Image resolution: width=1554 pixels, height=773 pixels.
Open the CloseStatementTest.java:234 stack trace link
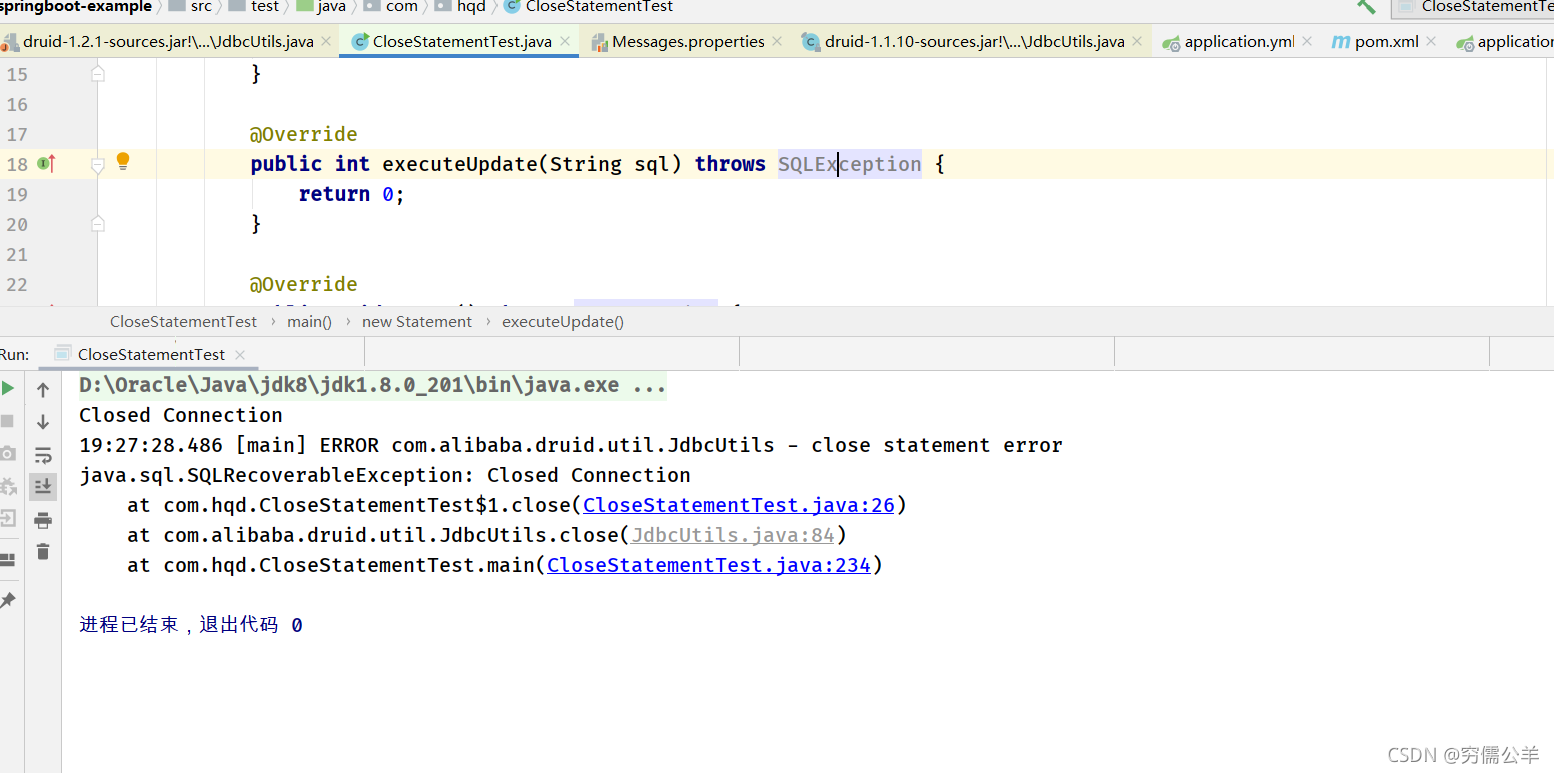click(x=709, y=565)
